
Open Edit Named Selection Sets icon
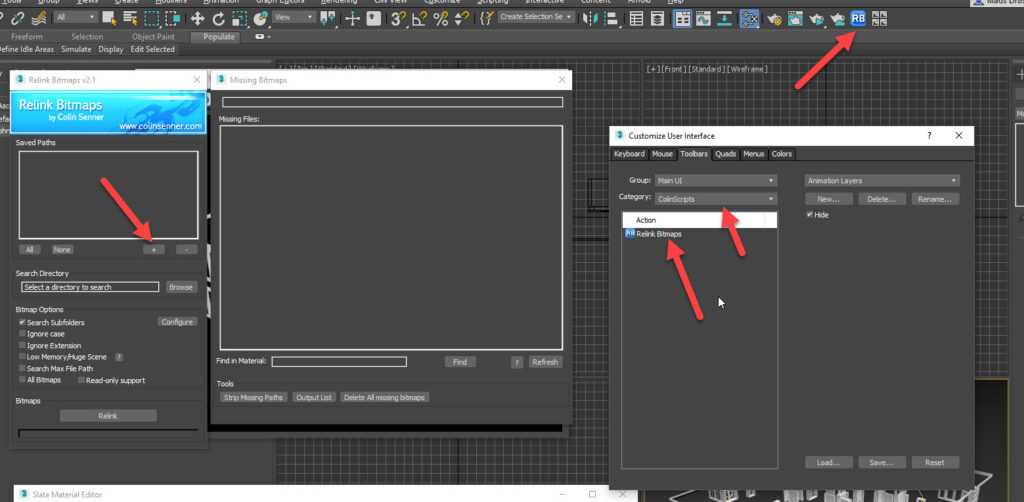coord(486,19)
